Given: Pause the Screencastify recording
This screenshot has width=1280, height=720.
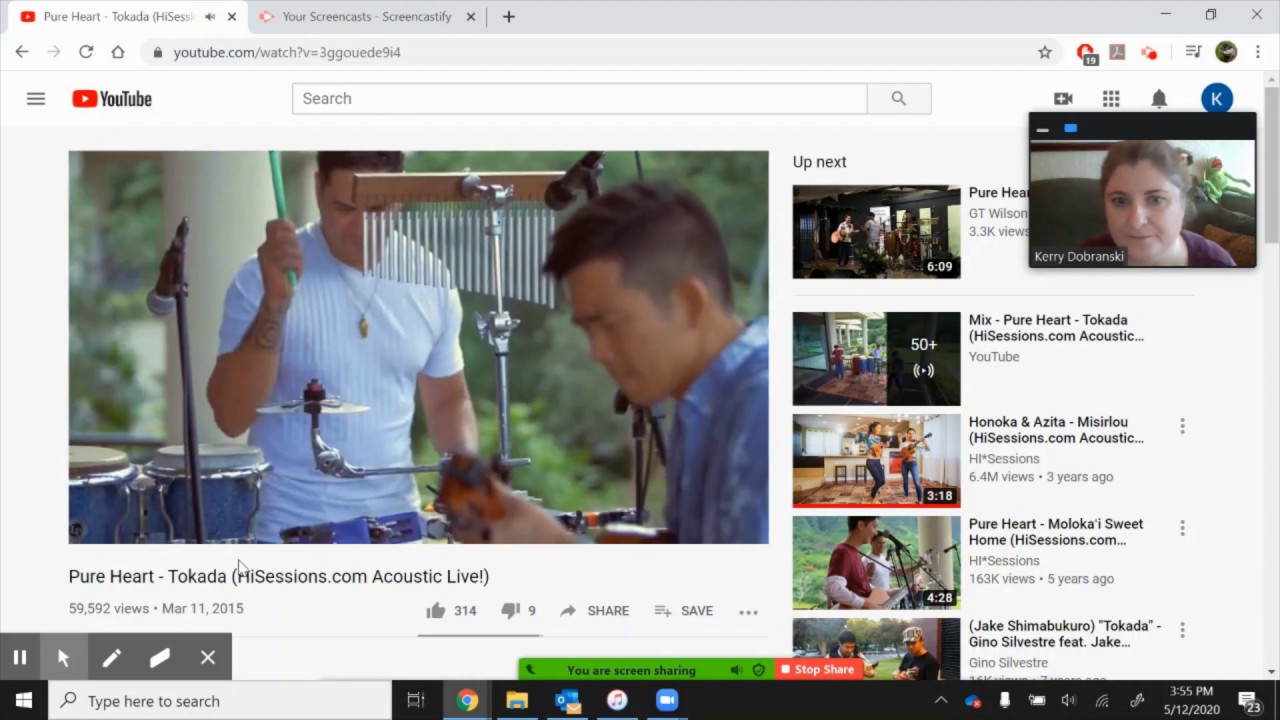Looking at the screenshot, I should pos(19,657).
